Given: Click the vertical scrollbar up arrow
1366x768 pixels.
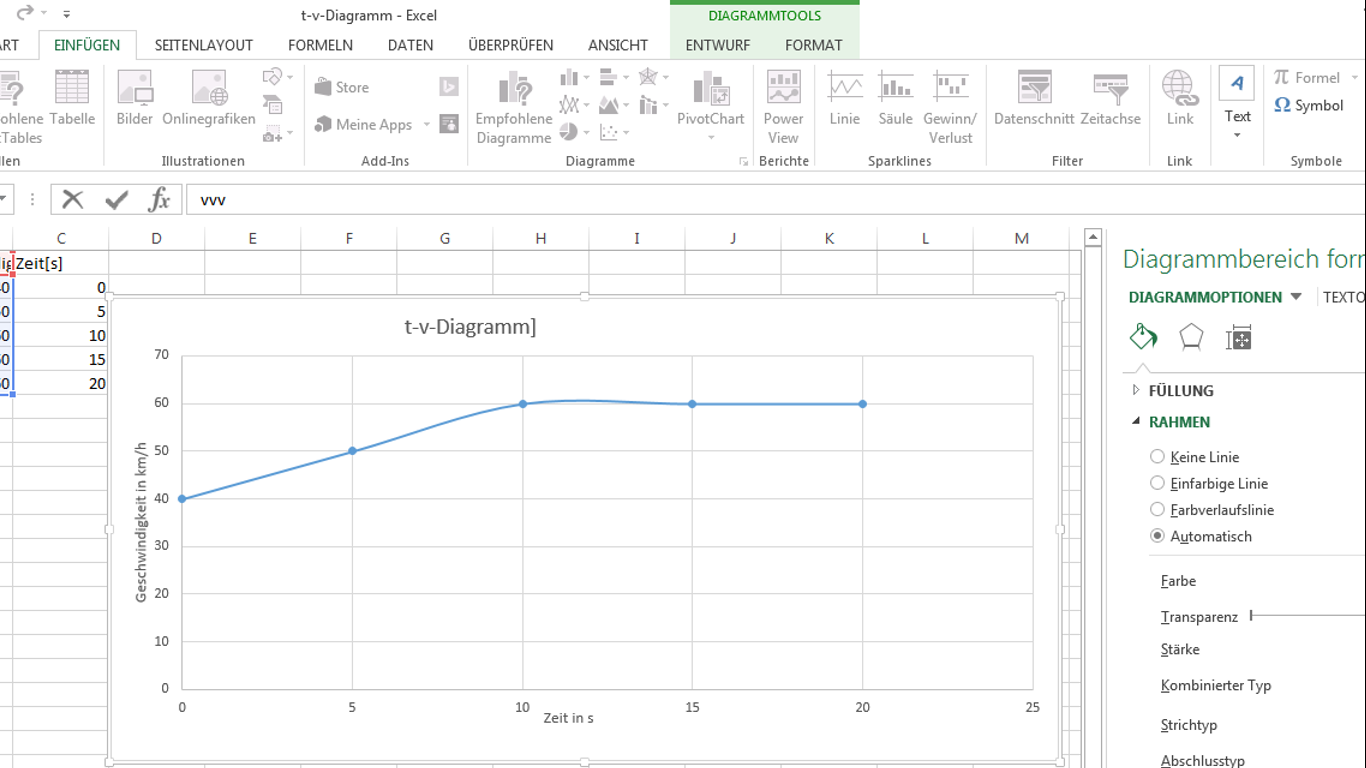Looking at the screenshot, I should pyautogui.click(x=1093, y=238).
